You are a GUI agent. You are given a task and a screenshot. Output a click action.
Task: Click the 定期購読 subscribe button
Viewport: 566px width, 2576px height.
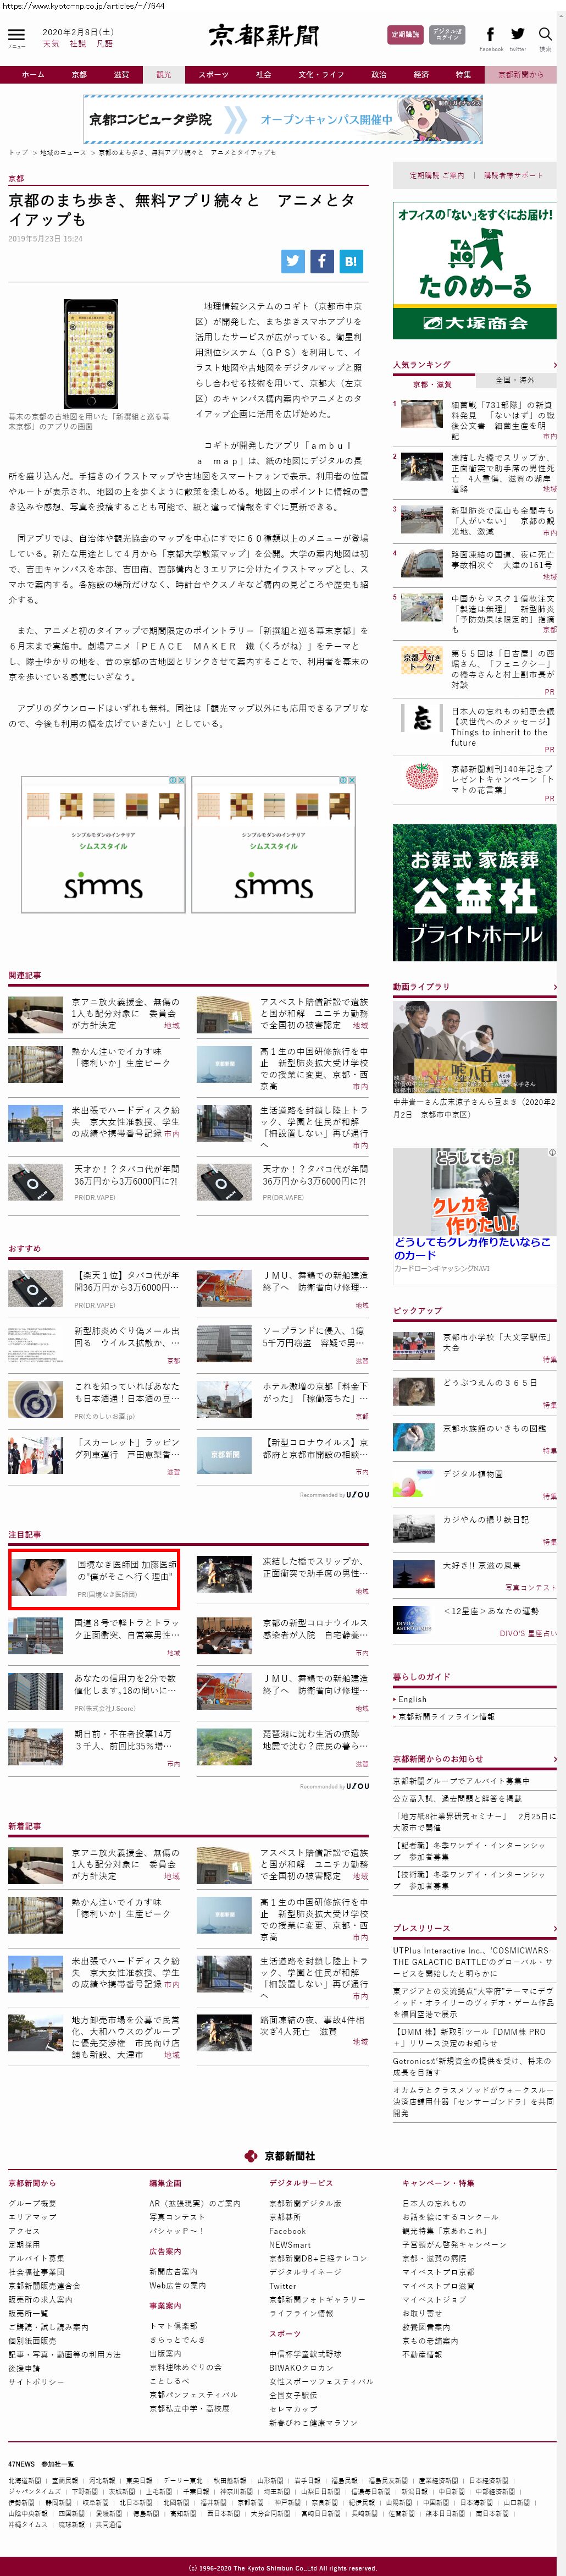[405, 35]
